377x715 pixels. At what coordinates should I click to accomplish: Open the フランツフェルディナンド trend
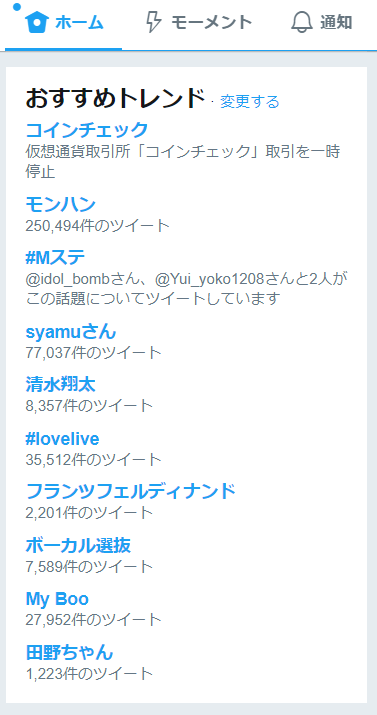[130, 492]
